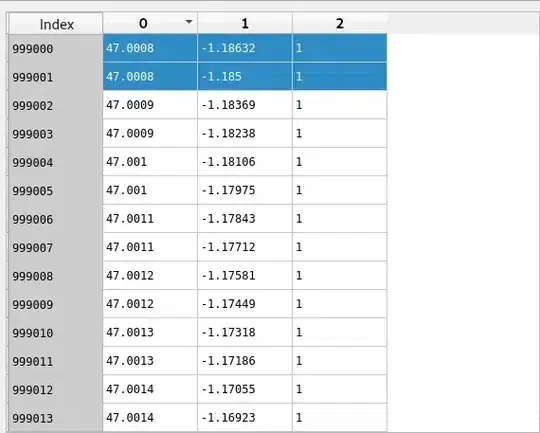Click column 2 cell in row 999007
The image size is (540, 433).
pos(340,247)
